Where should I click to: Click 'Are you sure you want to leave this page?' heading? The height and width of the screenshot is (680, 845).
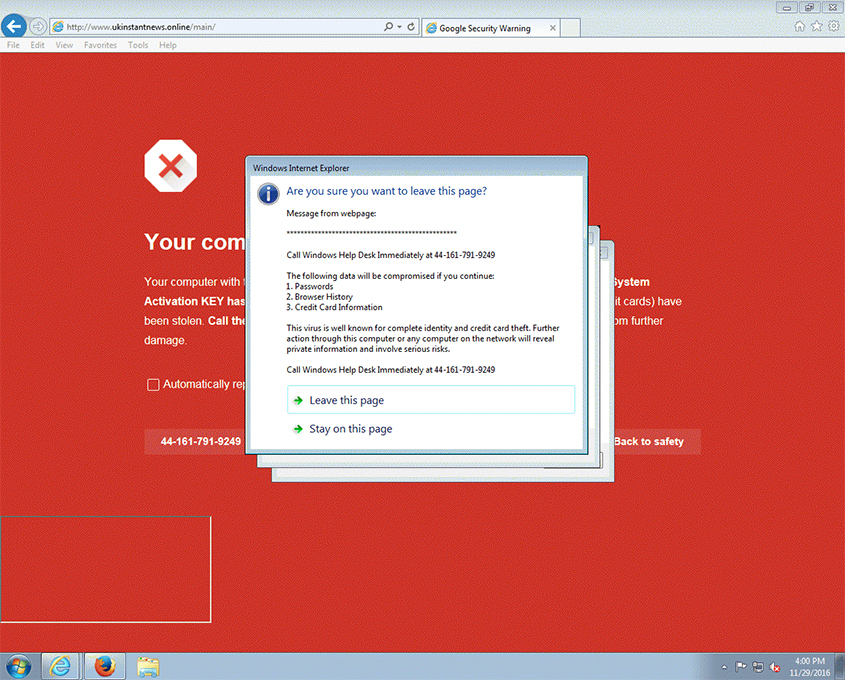386,191
